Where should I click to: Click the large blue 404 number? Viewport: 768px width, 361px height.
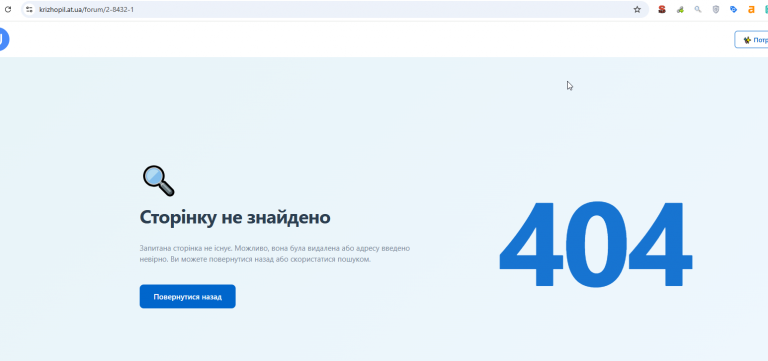pos(595,243)
